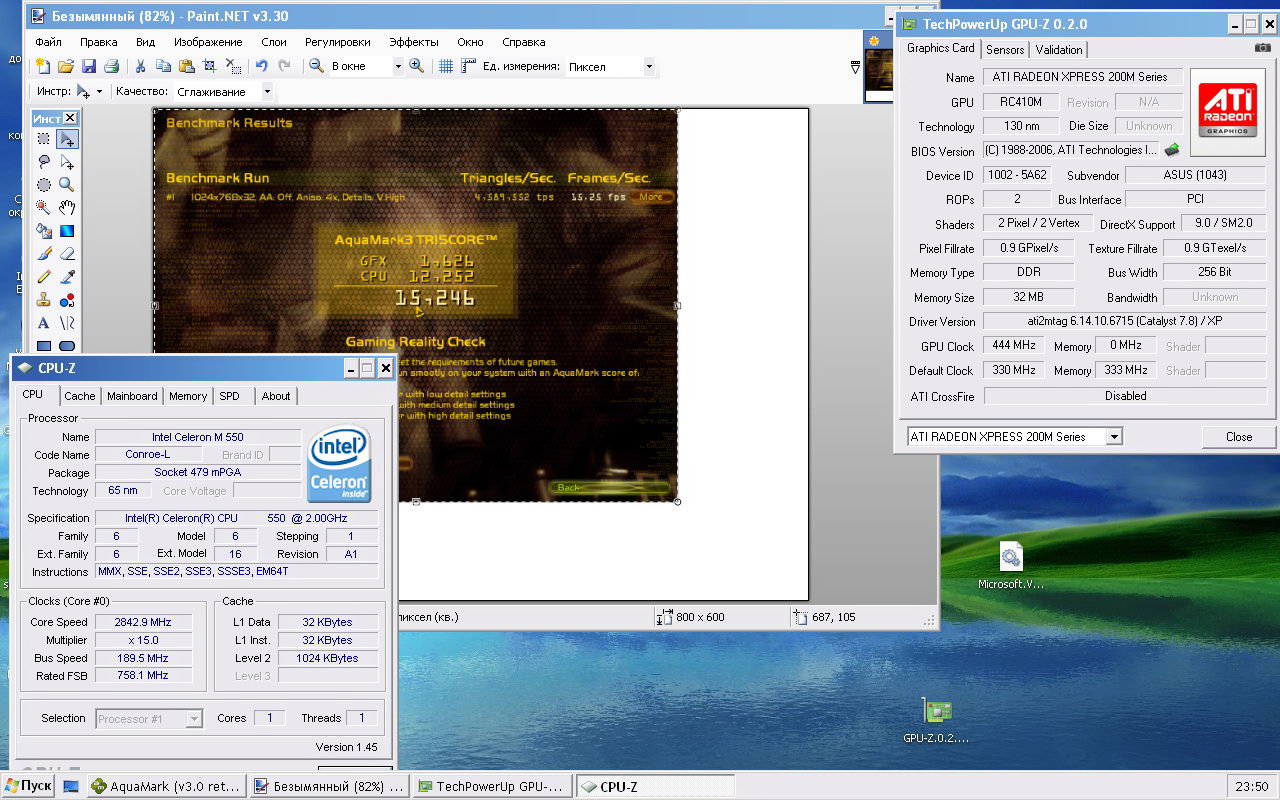Close the Paint.NET tools panel
Viewport: 1280px width, 800px height.
click(70, 118)
